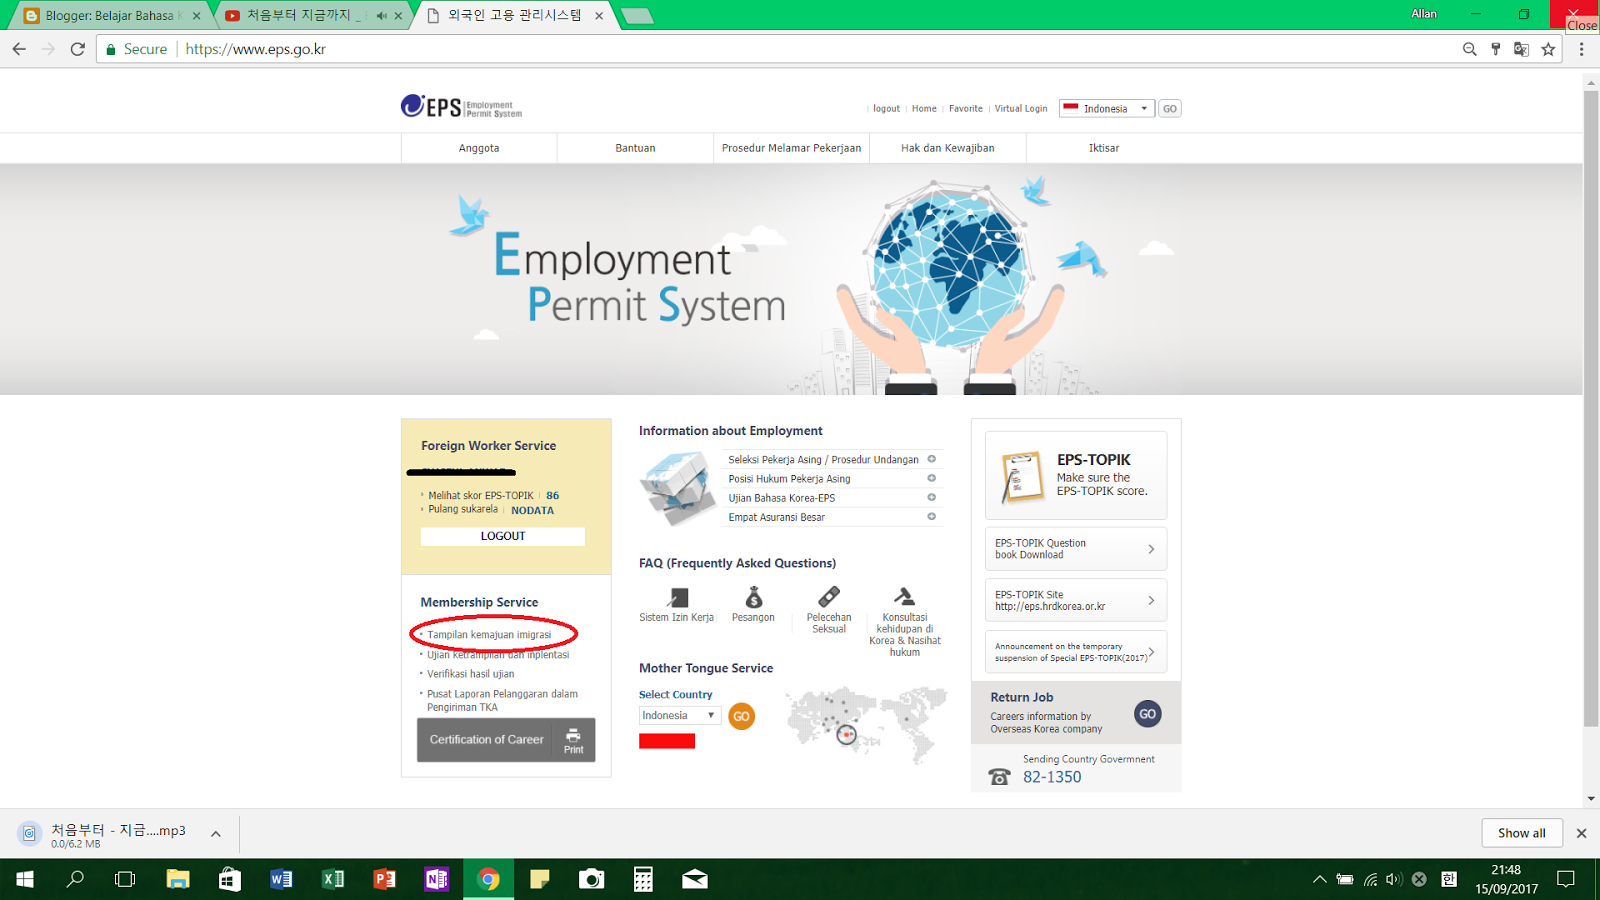
Task: Open File Explorer from the taskbar
Action: click(x=178, y=879)
